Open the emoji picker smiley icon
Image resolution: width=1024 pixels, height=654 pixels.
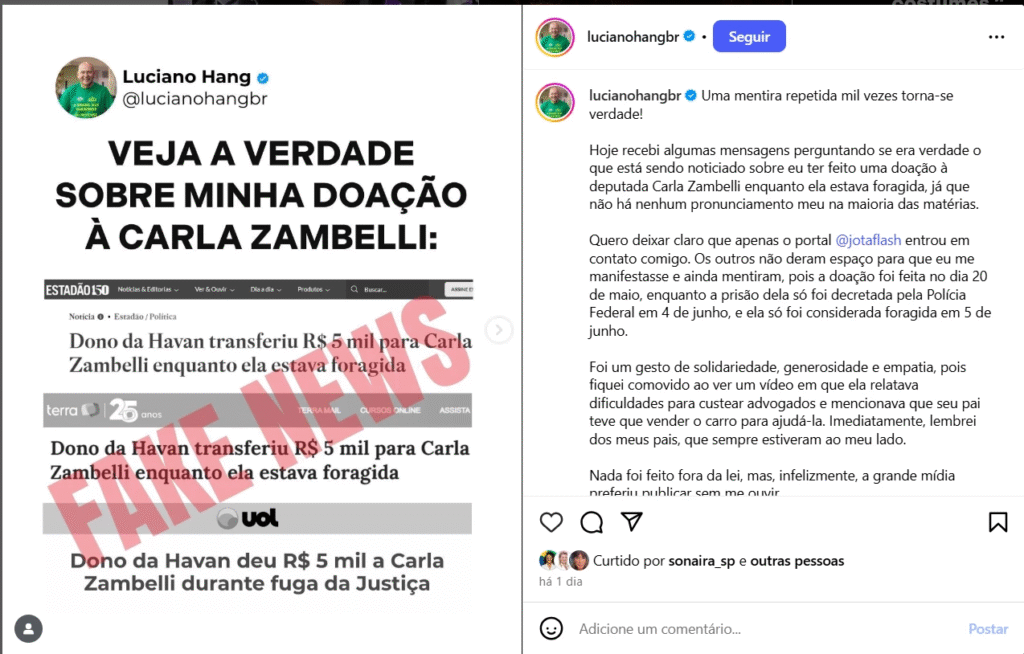[551, 629]
